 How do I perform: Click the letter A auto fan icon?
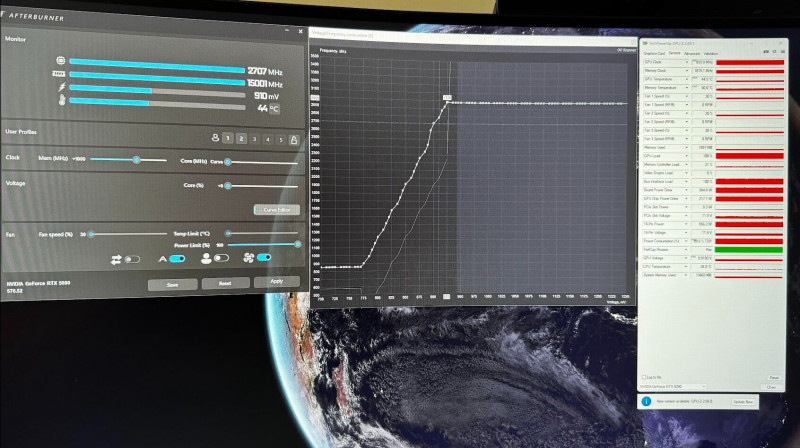tap(163, 259)
